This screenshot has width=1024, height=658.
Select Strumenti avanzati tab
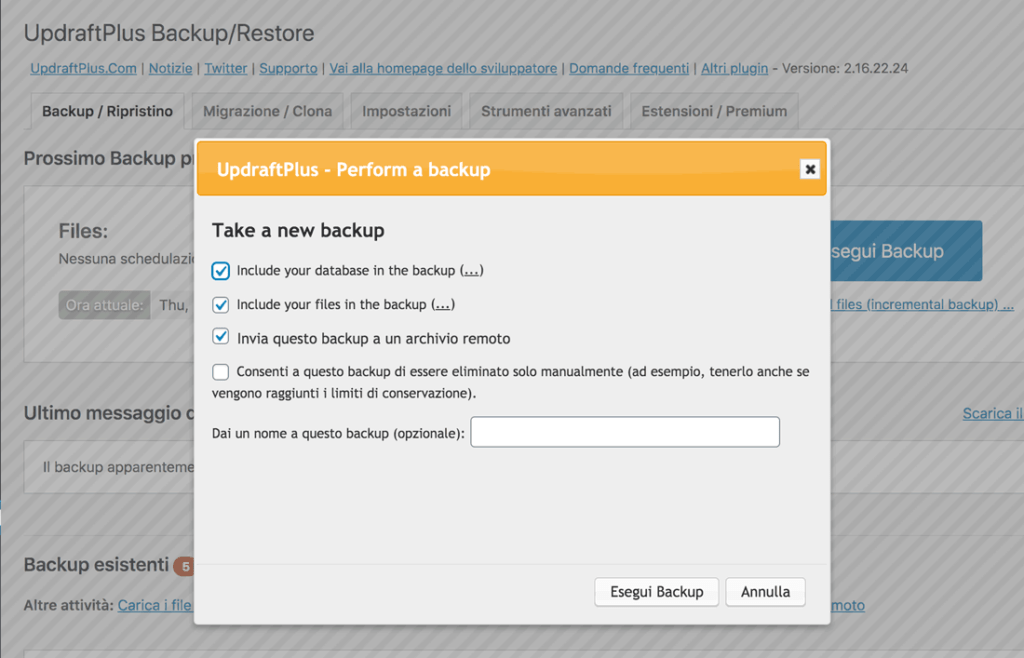pos(546,111)
